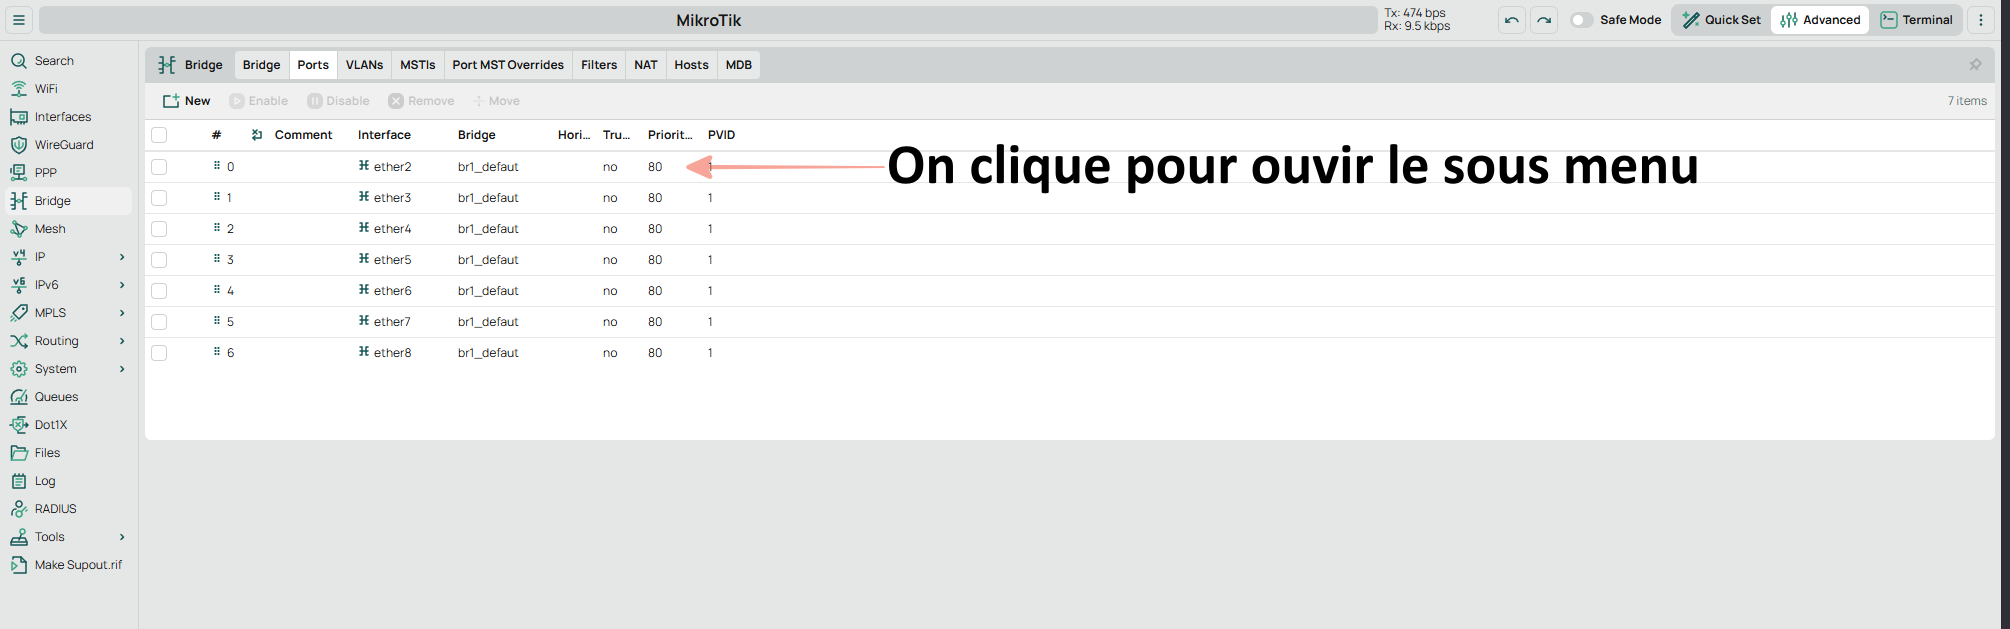
Task: Click the hamburger menu icon
Action: tap(18, 20)
